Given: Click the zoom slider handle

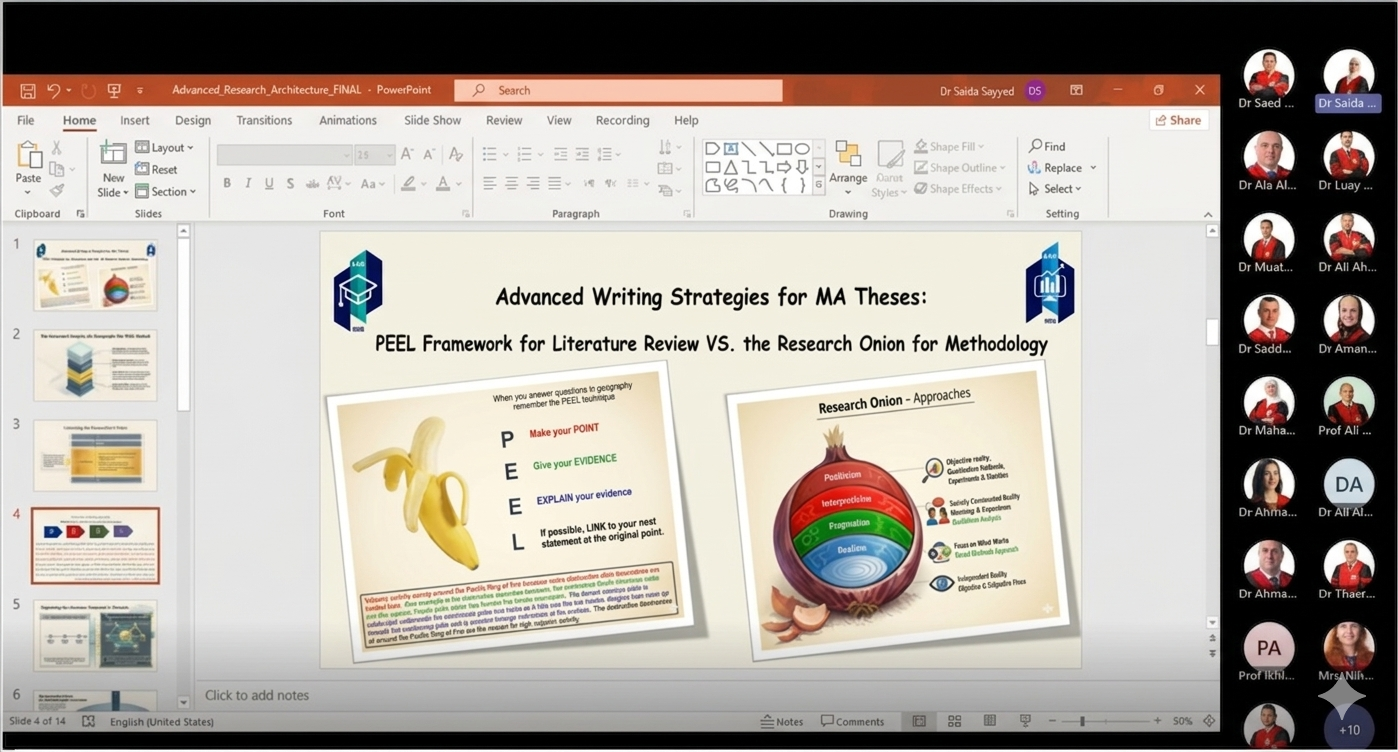Looking at the screenshot, I should click(1082, 721).
